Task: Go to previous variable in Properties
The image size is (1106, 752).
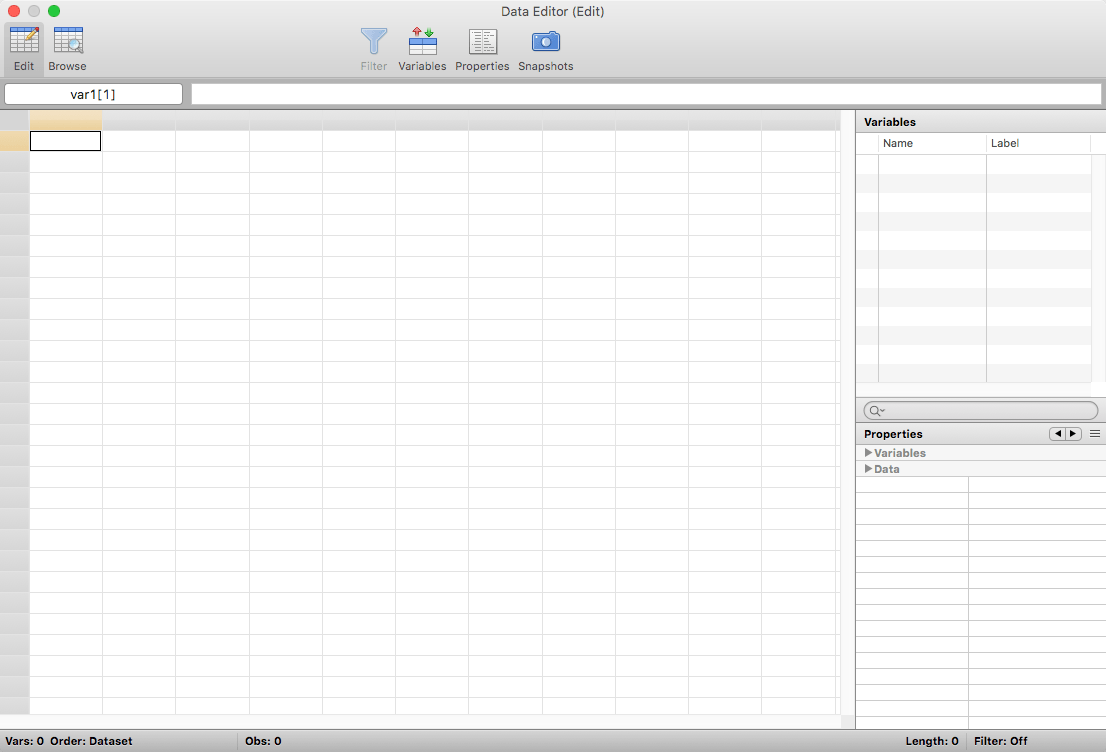Action: coord(1057,434)
